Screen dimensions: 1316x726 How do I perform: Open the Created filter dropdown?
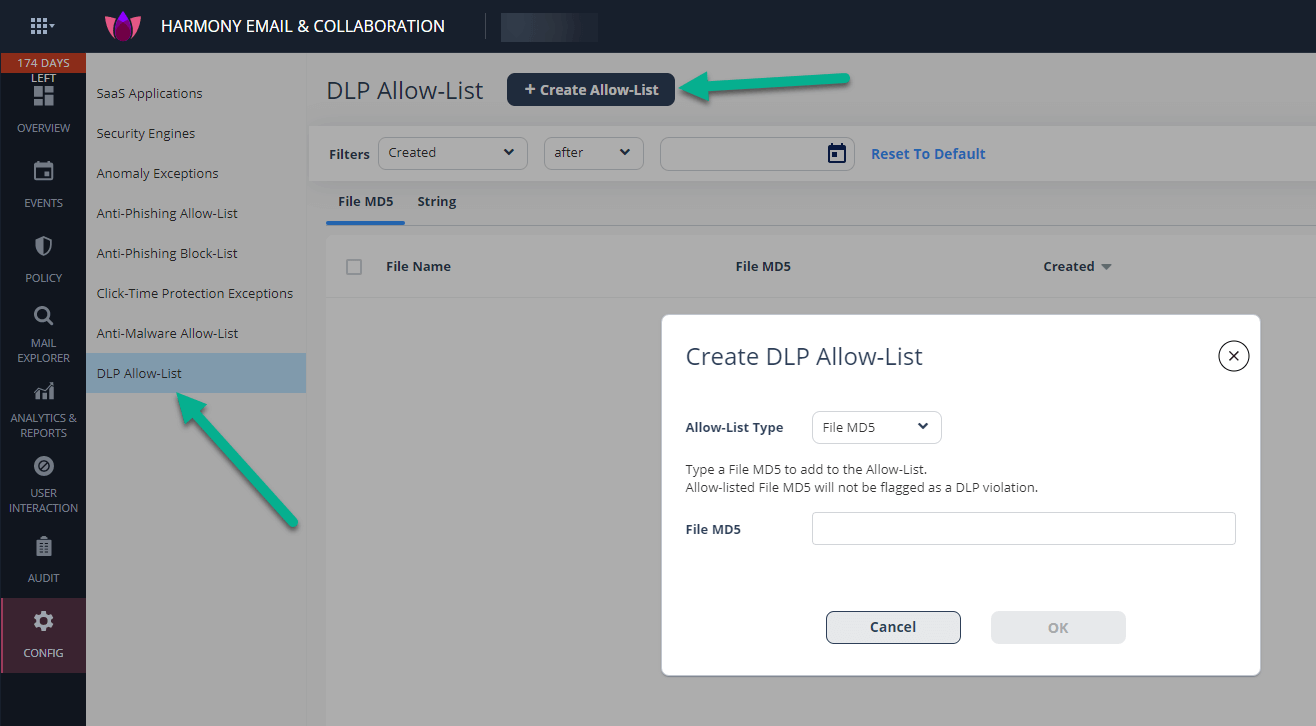click(x=452, y=152)
